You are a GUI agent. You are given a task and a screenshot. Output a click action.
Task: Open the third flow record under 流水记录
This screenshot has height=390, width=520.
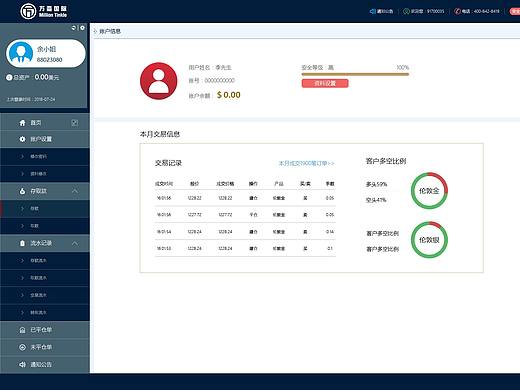45,295
